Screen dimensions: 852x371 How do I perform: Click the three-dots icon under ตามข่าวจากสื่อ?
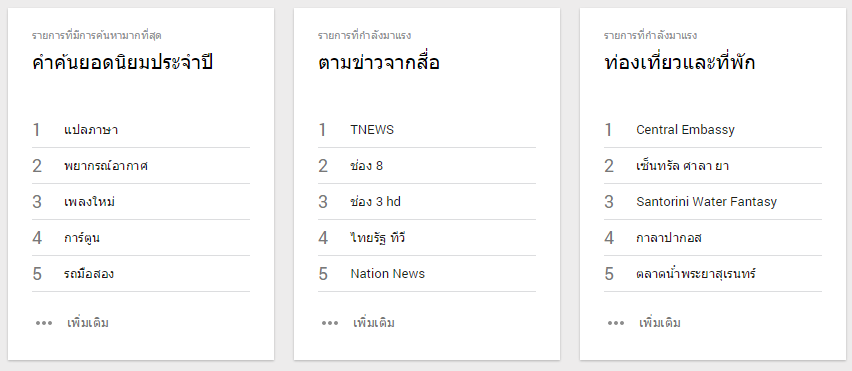coord(330,323)
